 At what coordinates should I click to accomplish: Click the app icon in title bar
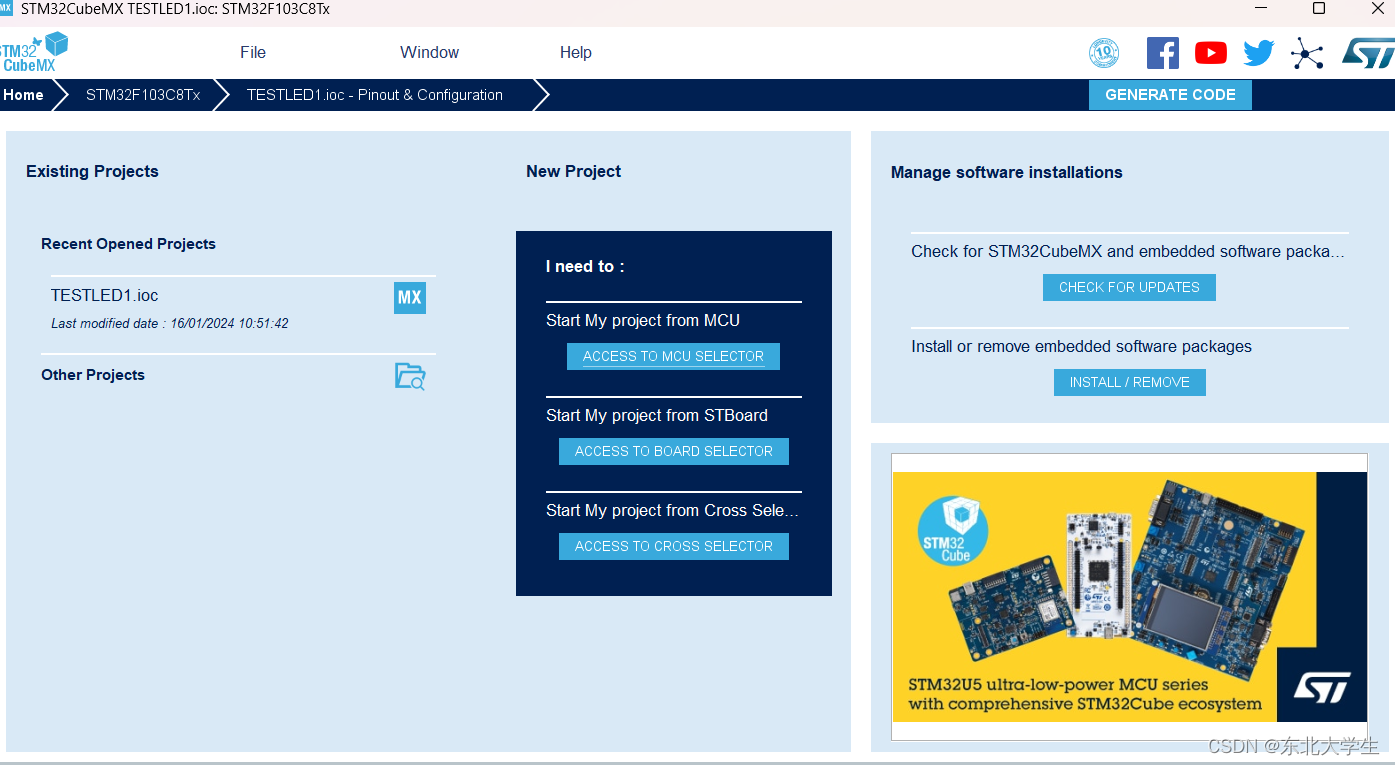(6, 8)
